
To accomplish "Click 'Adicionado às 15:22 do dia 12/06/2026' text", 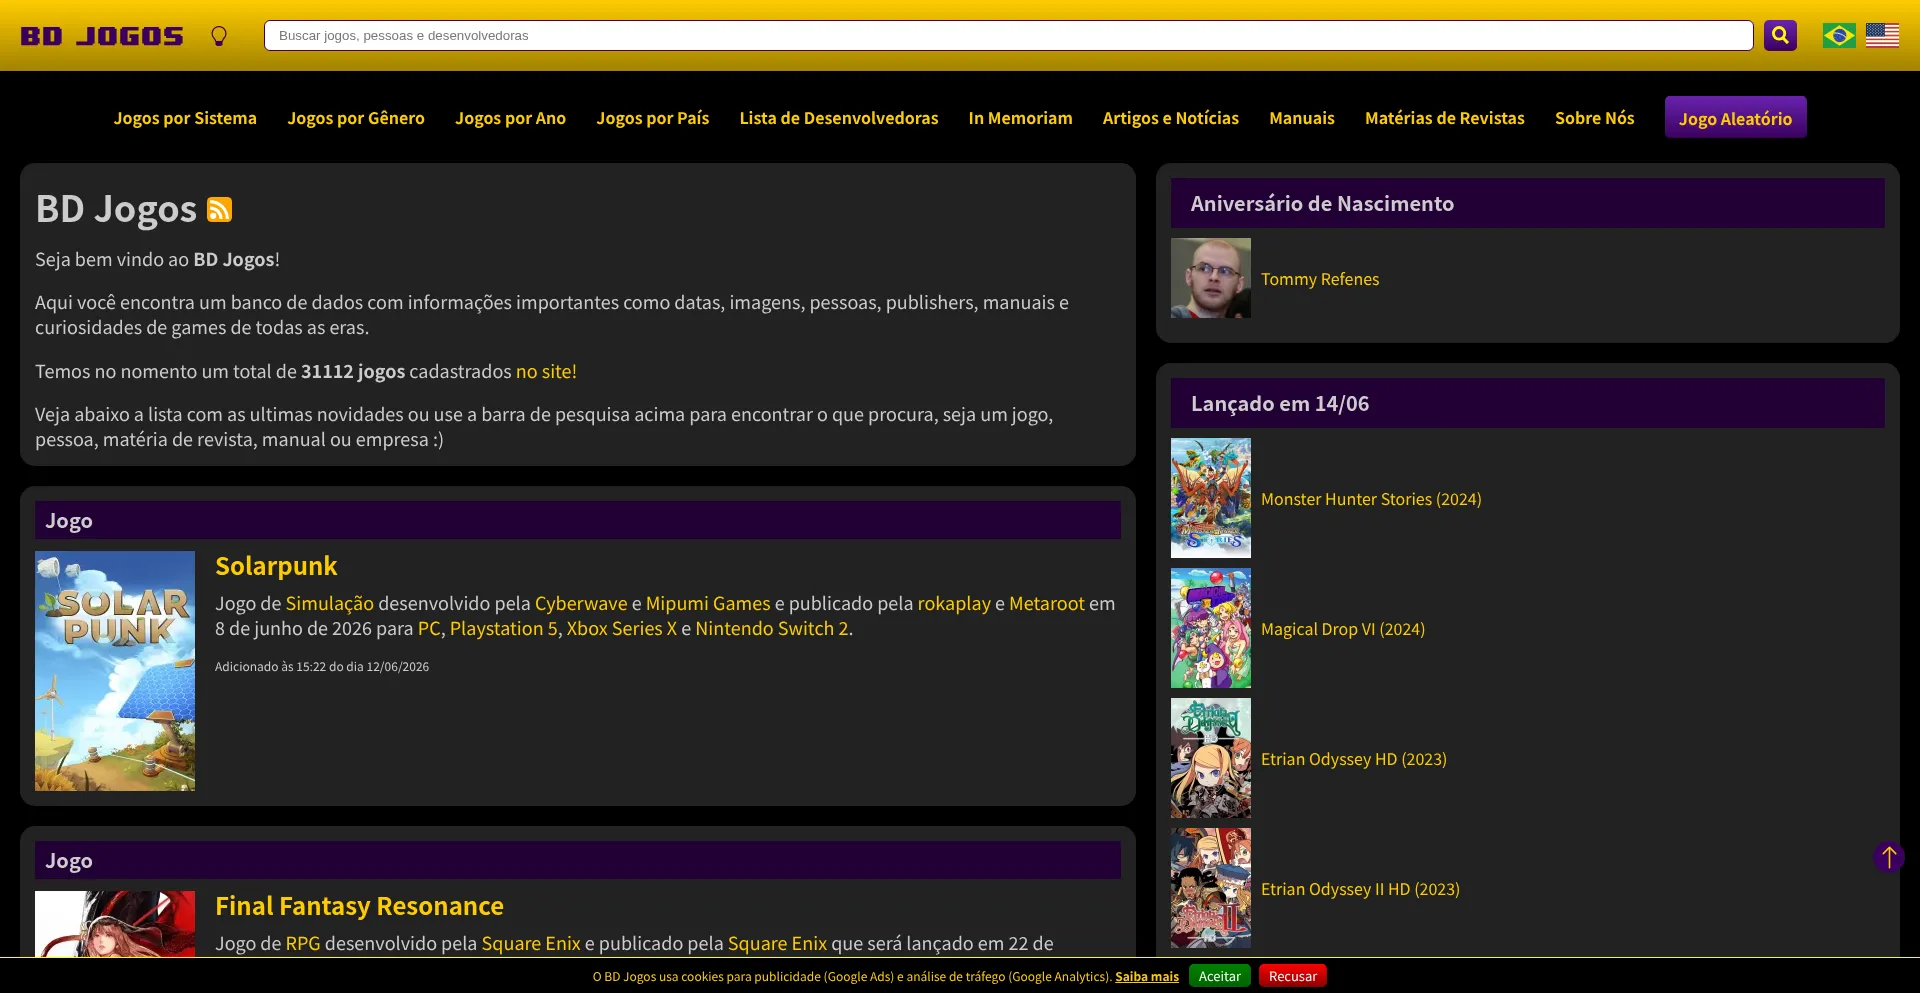I will tap(322, 666).
